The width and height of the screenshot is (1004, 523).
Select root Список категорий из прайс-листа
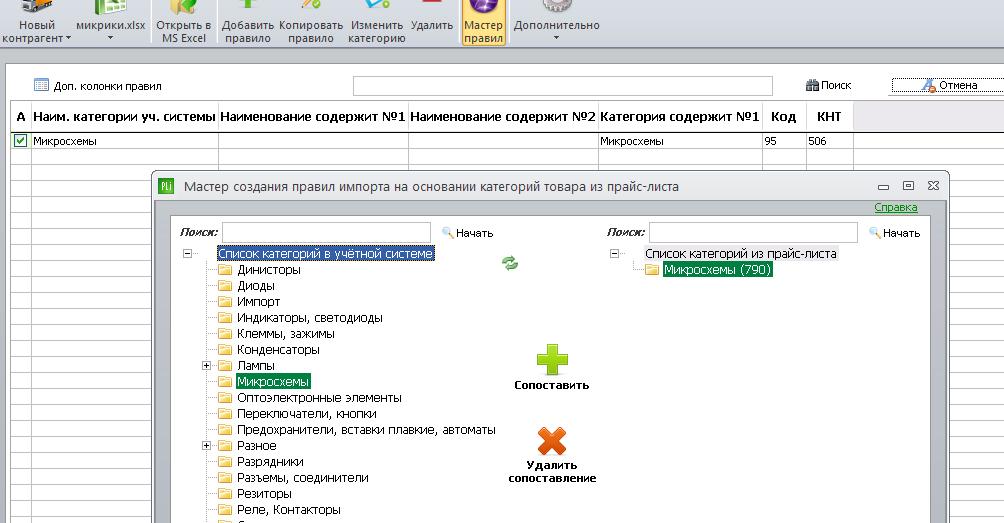coord(740,253)
